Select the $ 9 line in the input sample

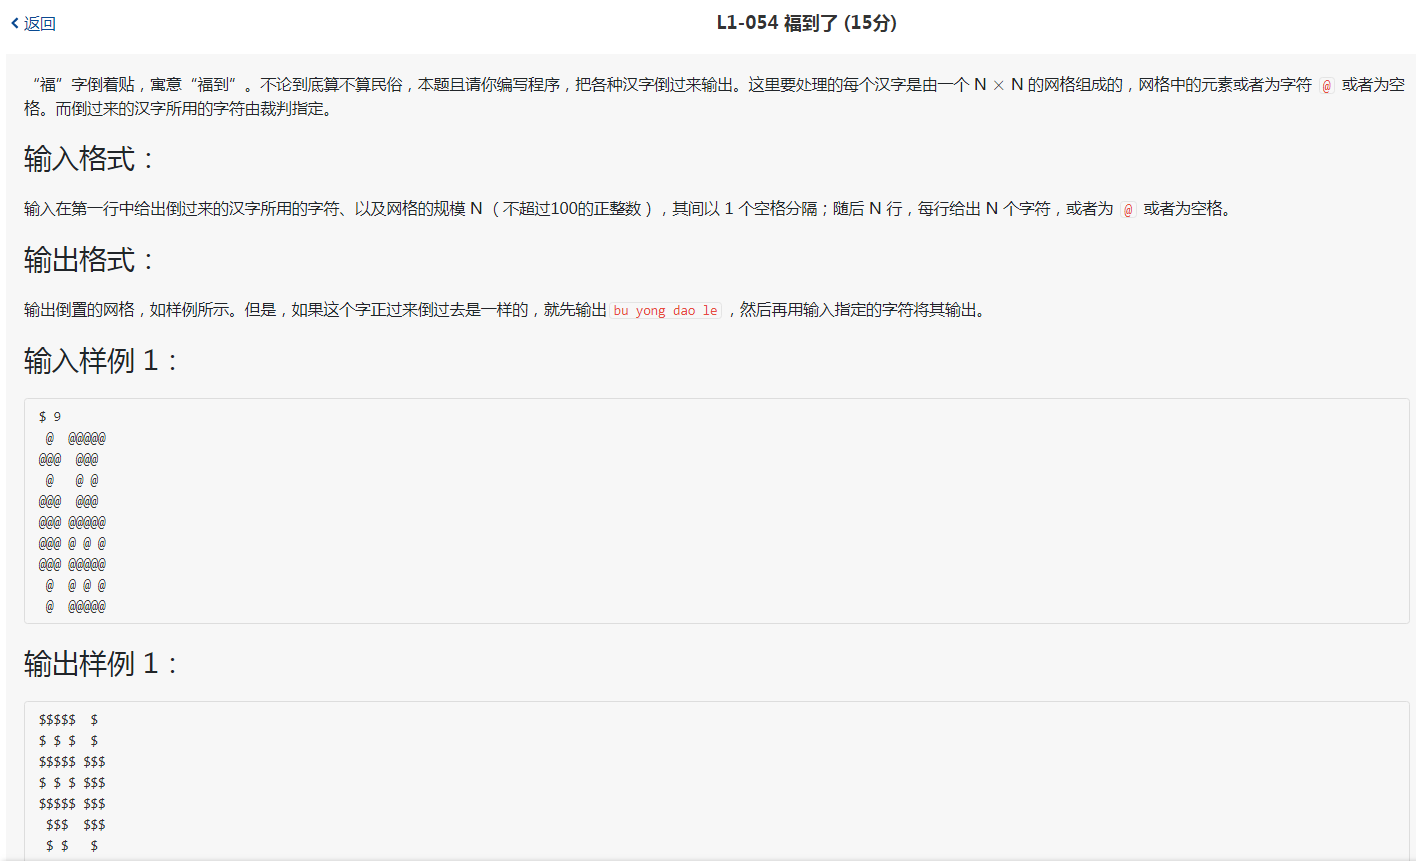click(46, 416)
